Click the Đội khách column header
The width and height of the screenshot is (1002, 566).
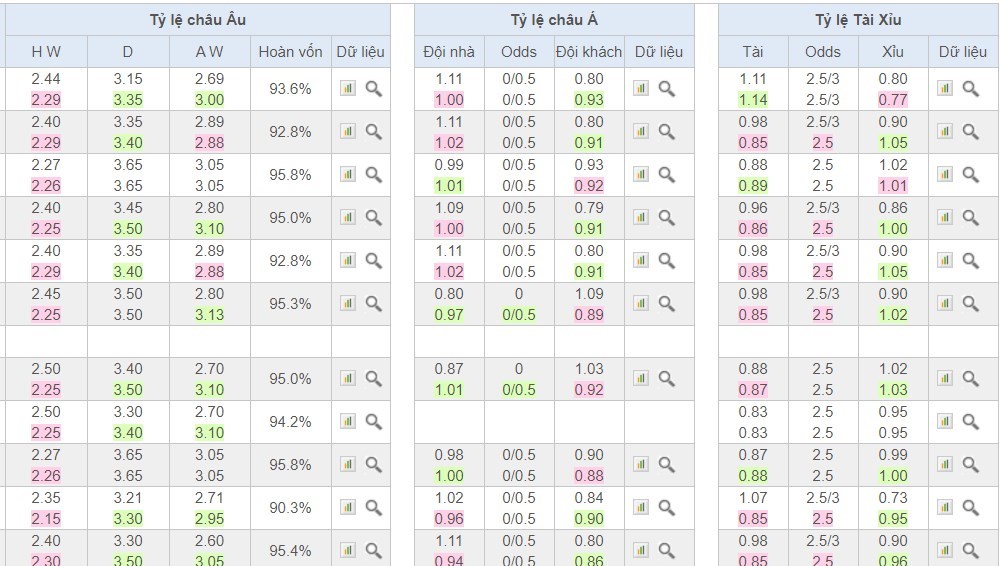[589, 52]
